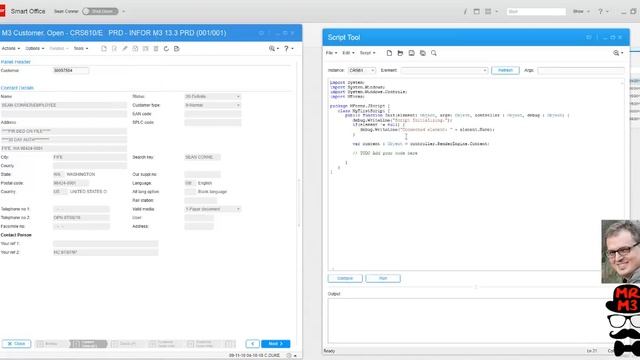Click the Customer number field
The image size is (640, 360).
click(x=71, y=71)
